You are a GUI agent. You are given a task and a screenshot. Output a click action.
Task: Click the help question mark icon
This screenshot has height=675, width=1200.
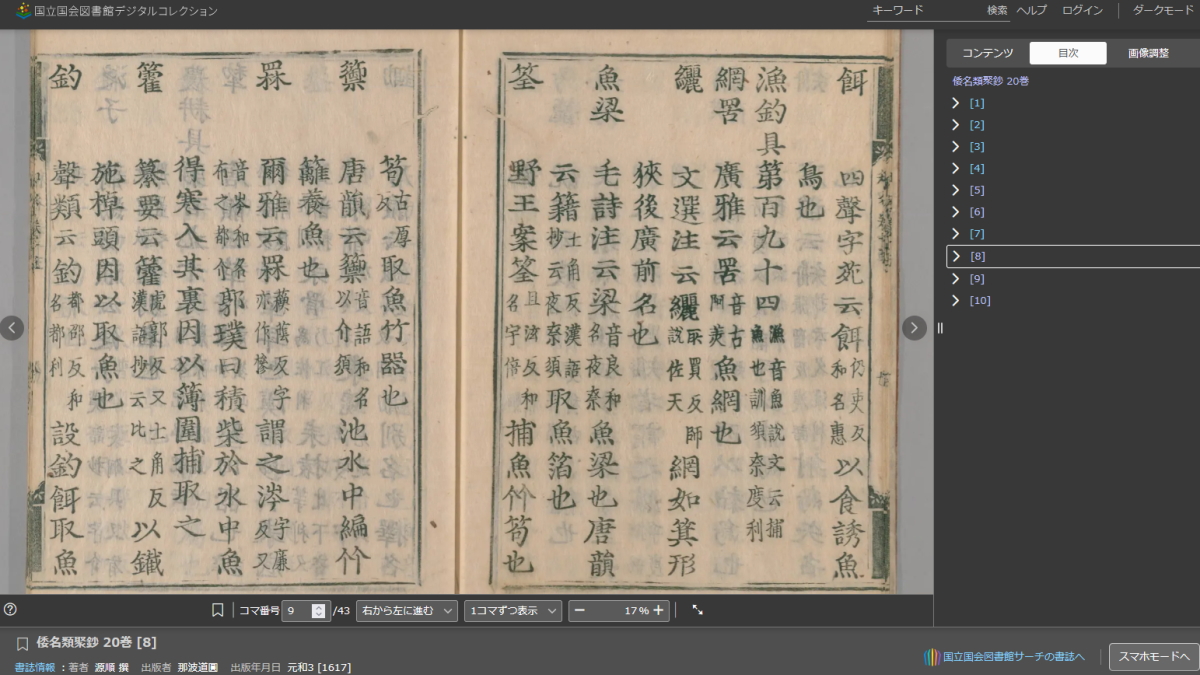point(10,609)
